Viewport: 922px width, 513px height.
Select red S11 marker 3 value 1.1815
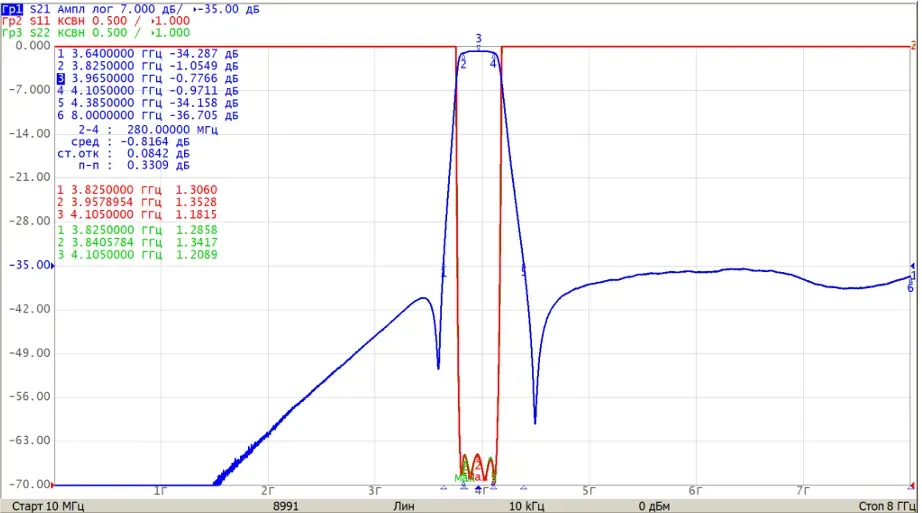tap(196, 215)
